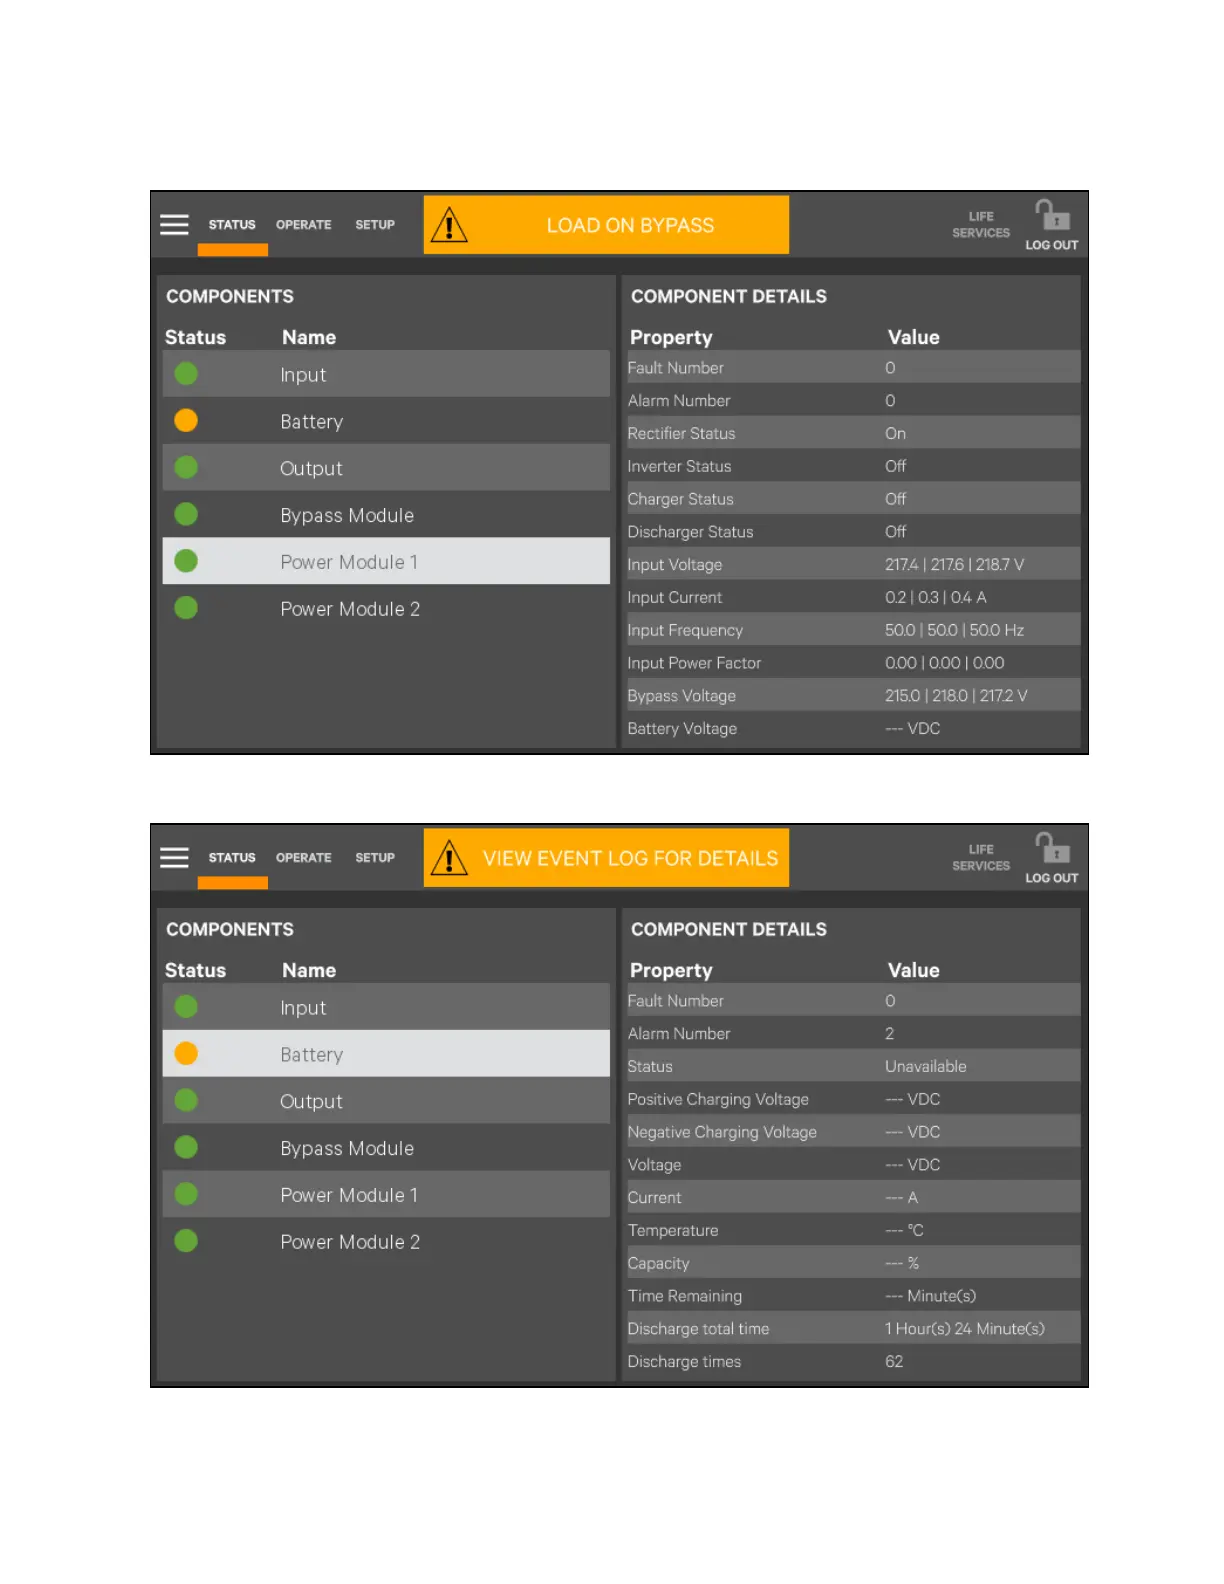Select Output component in bottom screen
The image size is (1224, 1584).
pos(386,1101)
